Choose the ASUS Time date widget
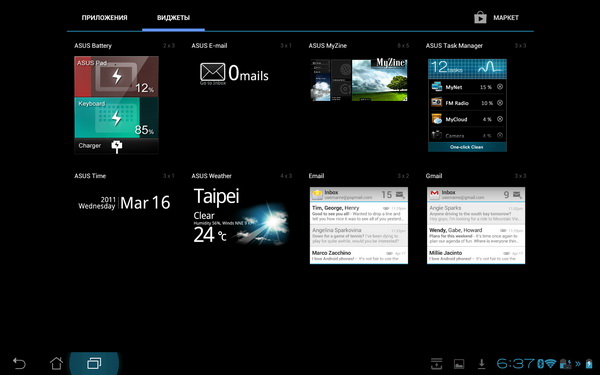The width and height of the screenshot is (600, 375). (x=124, y=203)
